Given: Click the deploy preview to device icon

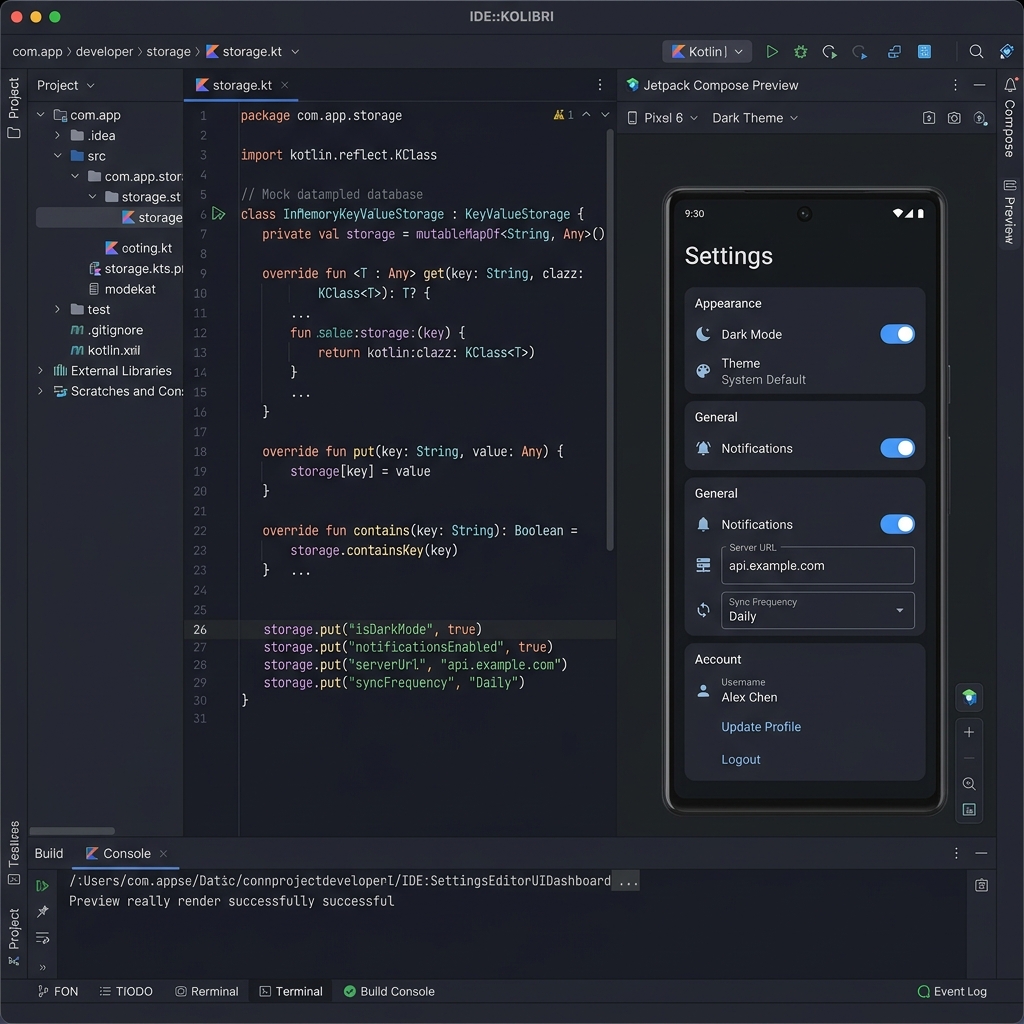Looking at the screenshot, I should coord(929,118).
